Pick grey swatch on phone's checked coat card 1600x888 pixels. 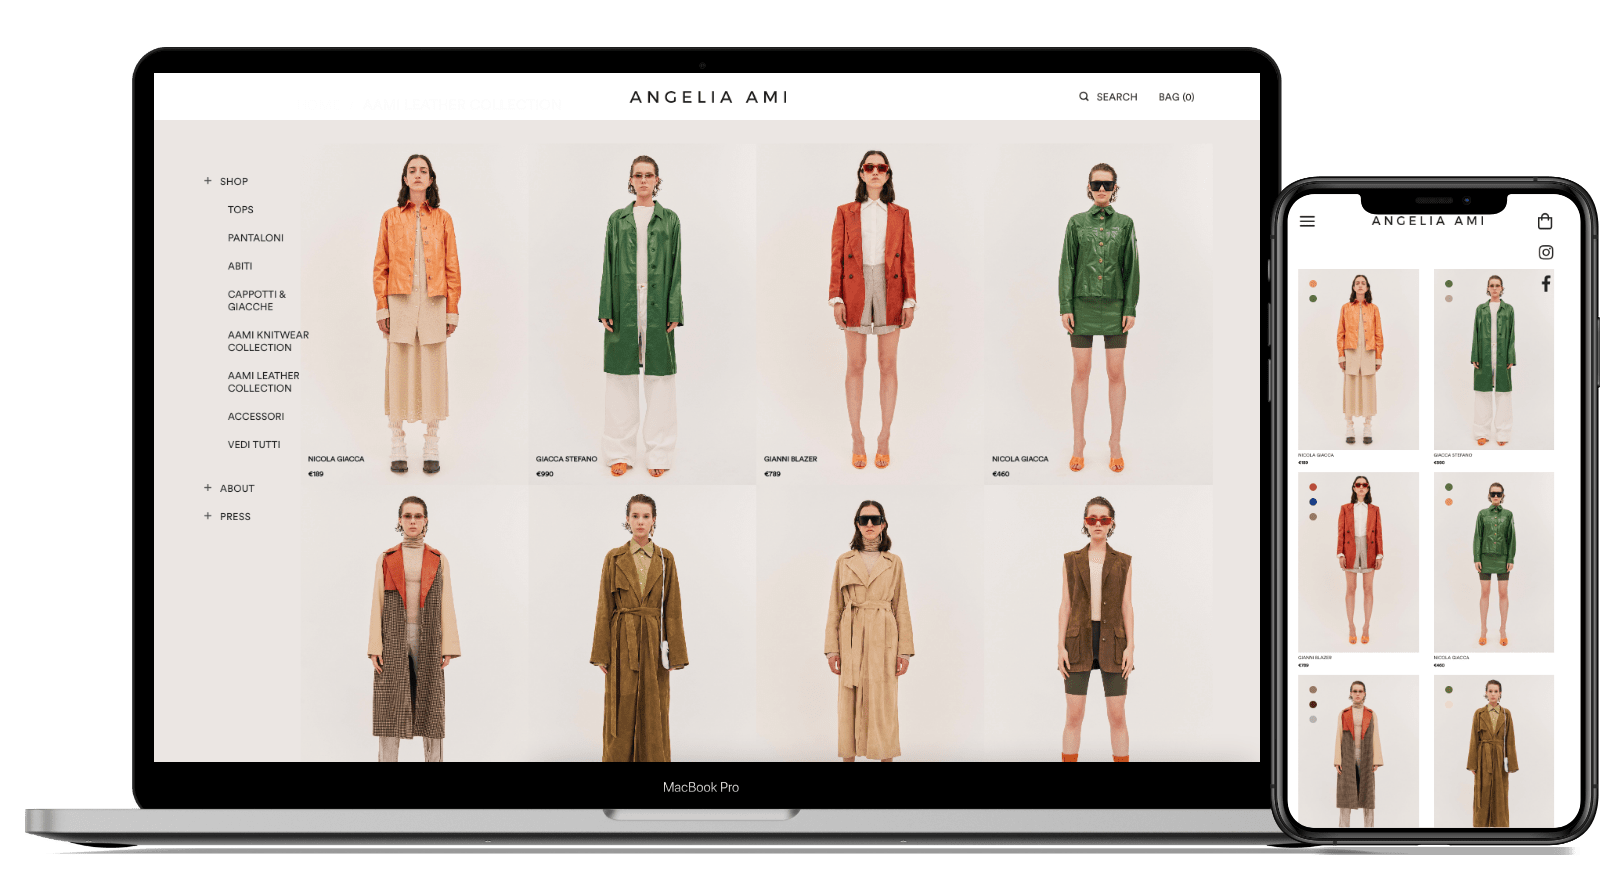click(1313, 719)
